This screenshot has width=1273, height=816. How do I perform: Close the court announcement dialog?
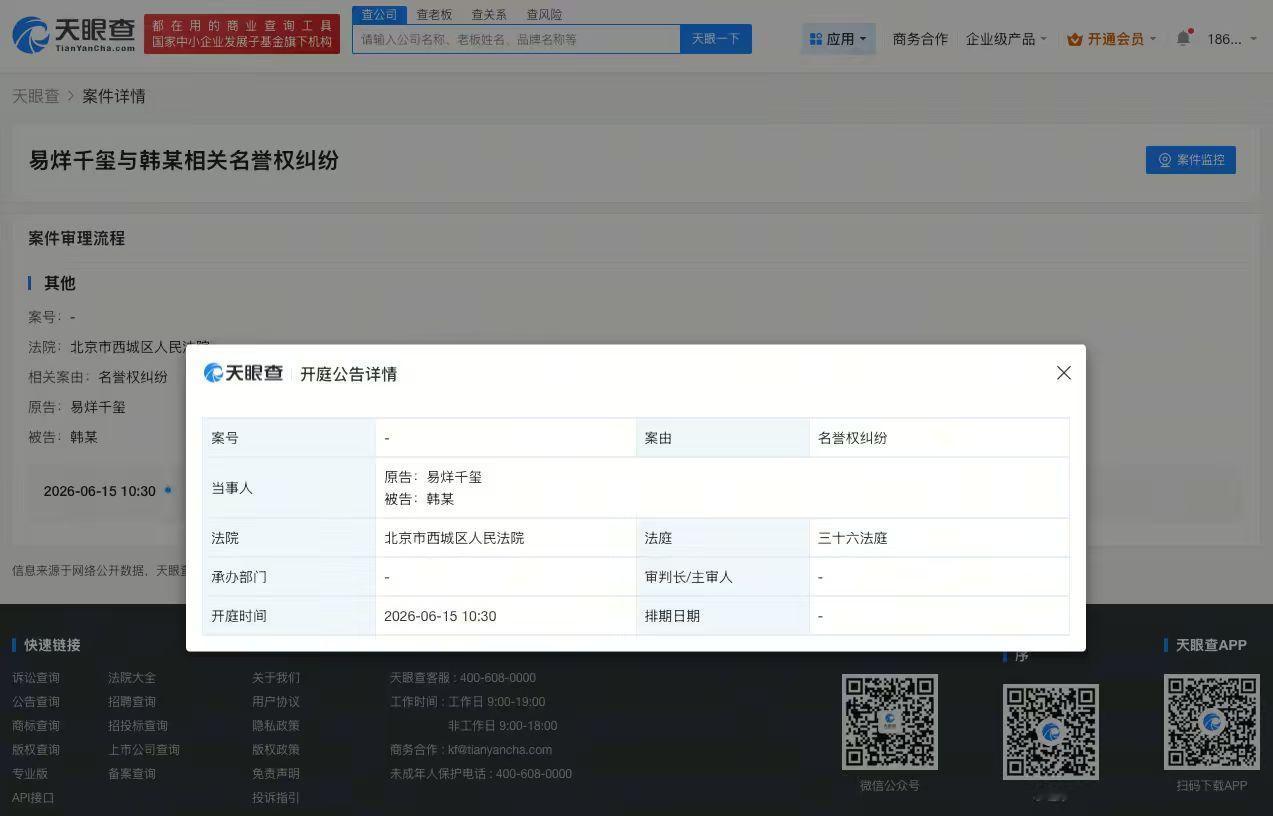(1064, 373)
